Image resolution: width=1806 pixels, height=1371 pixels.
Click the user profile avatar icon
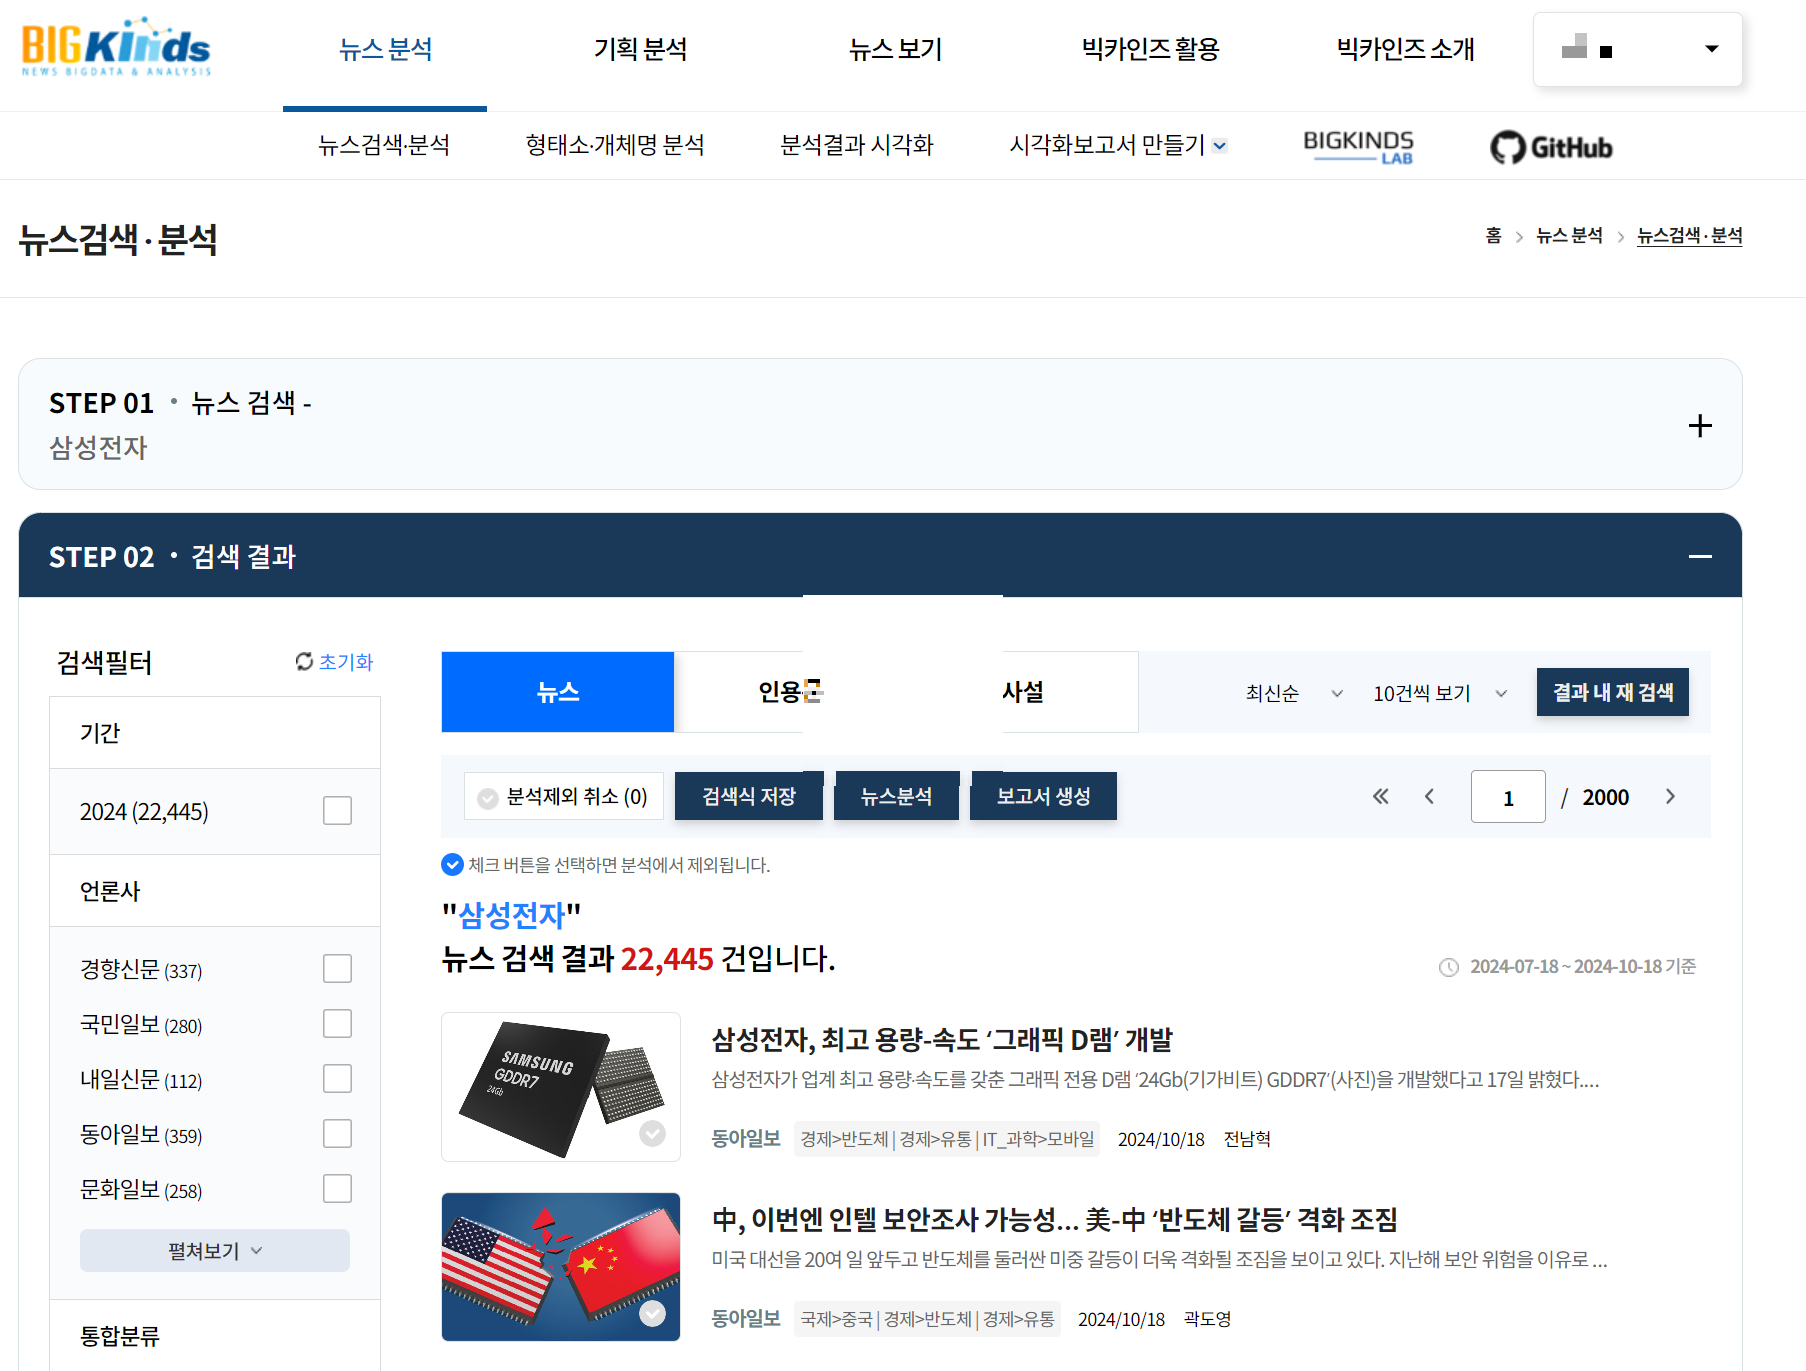coord(1575,47)
